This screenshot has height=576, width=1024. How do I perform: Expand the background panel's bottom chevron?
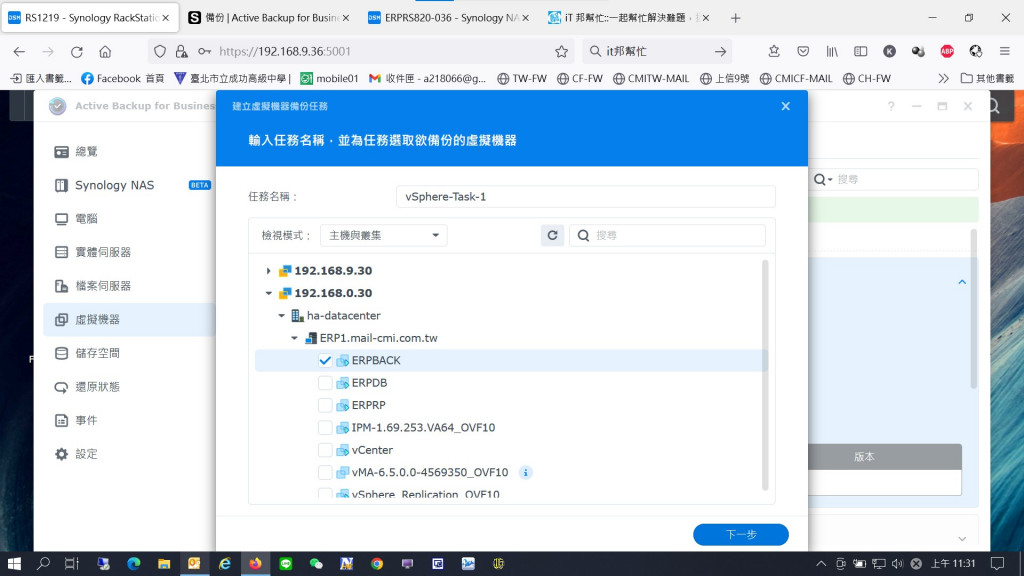coord(962,539)
